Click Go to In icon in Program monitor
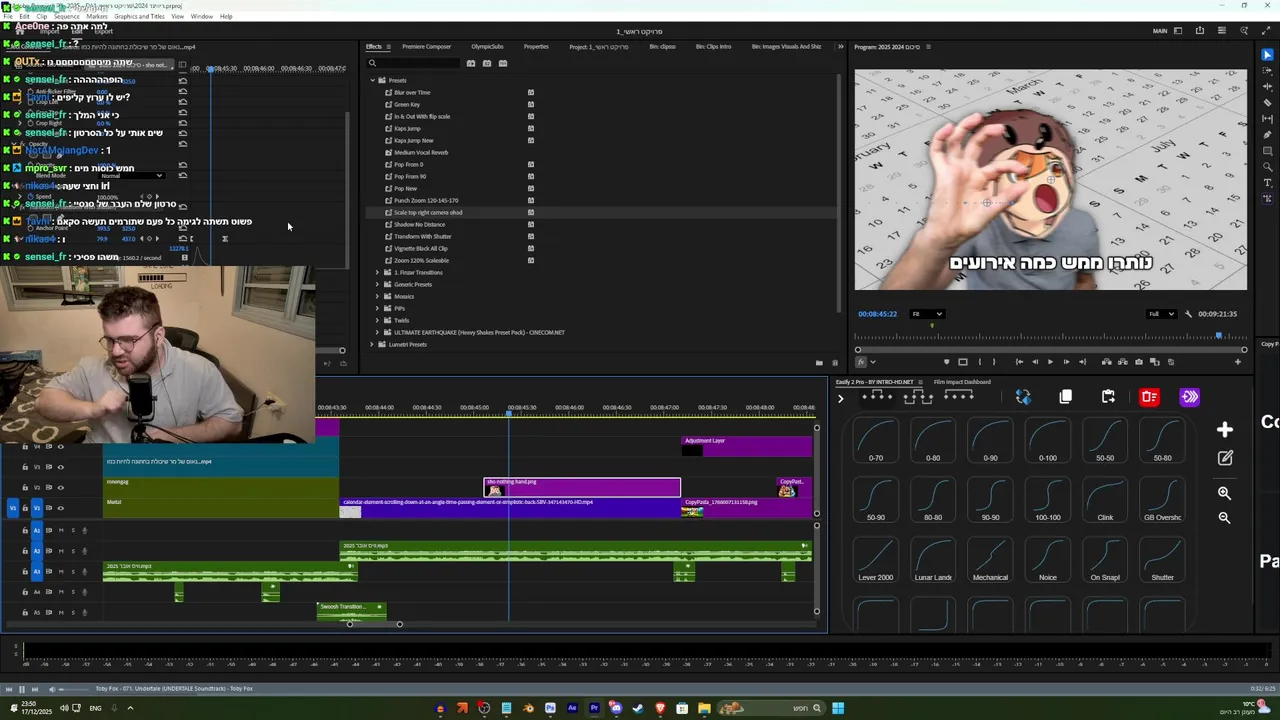This screenshot has width=1280, height=720. click(1019, 362)
